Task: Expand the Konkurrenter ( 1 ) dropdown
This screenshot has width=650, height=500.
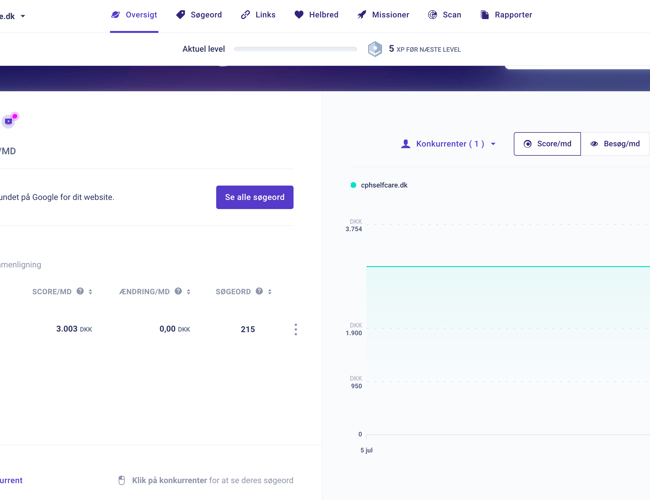Action: point(449,144)
